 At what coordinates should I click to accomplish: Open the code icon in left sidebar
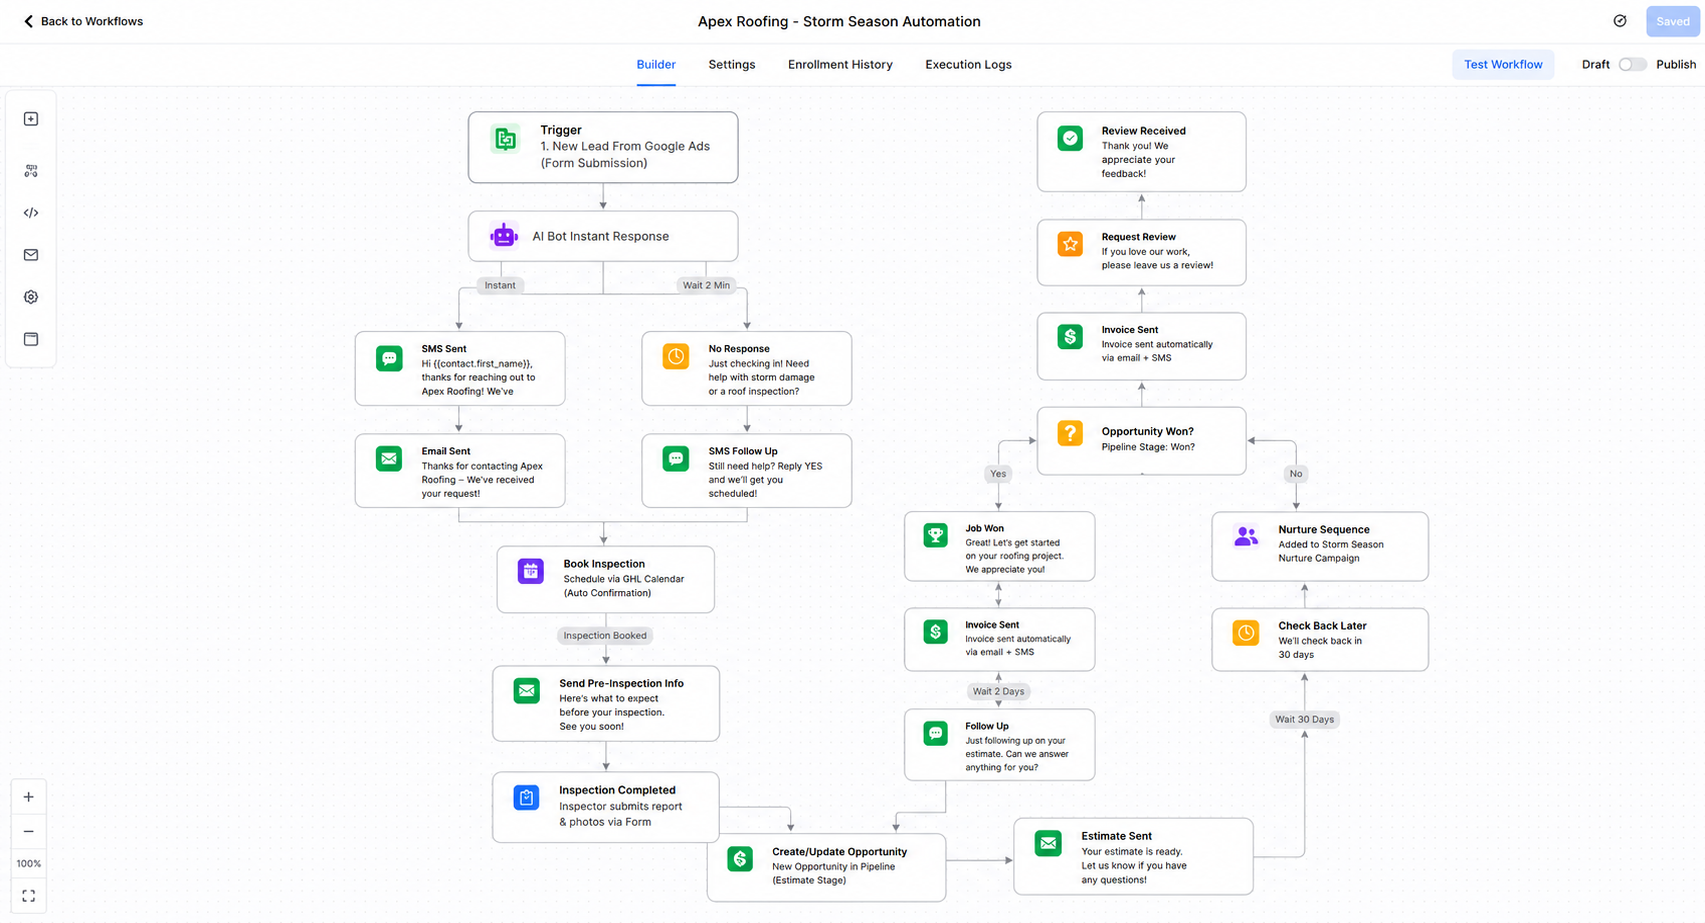31,213
